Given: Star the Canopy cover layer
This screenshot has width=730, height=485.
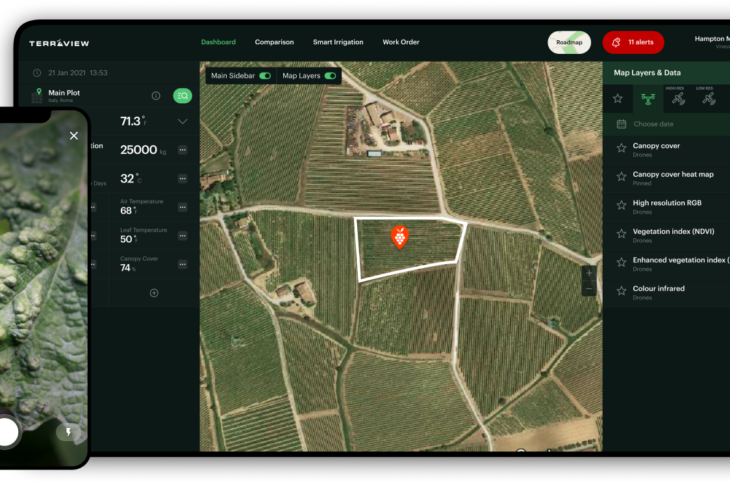Looking at the screenshot, I should click(x=621, y=148).
